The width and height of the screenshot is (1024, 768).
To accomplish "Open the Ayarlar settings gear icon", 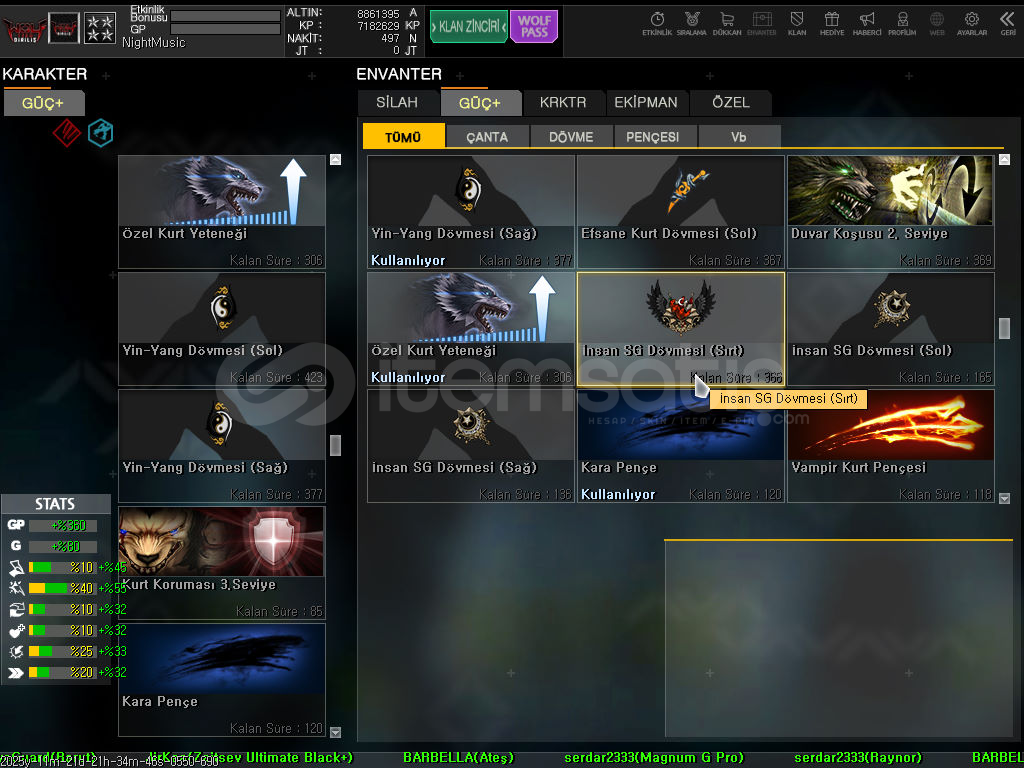I will (x=972, y=24).
